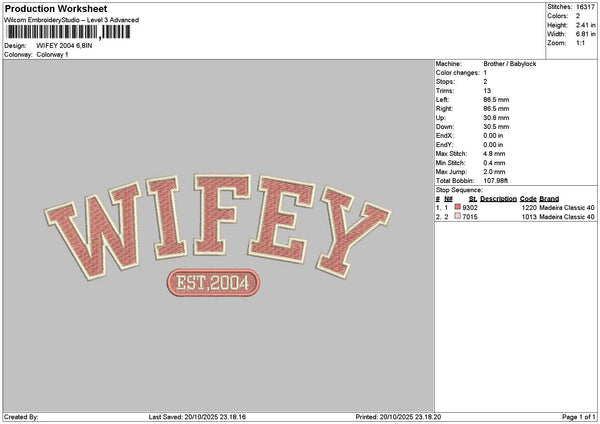Click the WIFEY embroidery design preview

(x=217, y=235)
